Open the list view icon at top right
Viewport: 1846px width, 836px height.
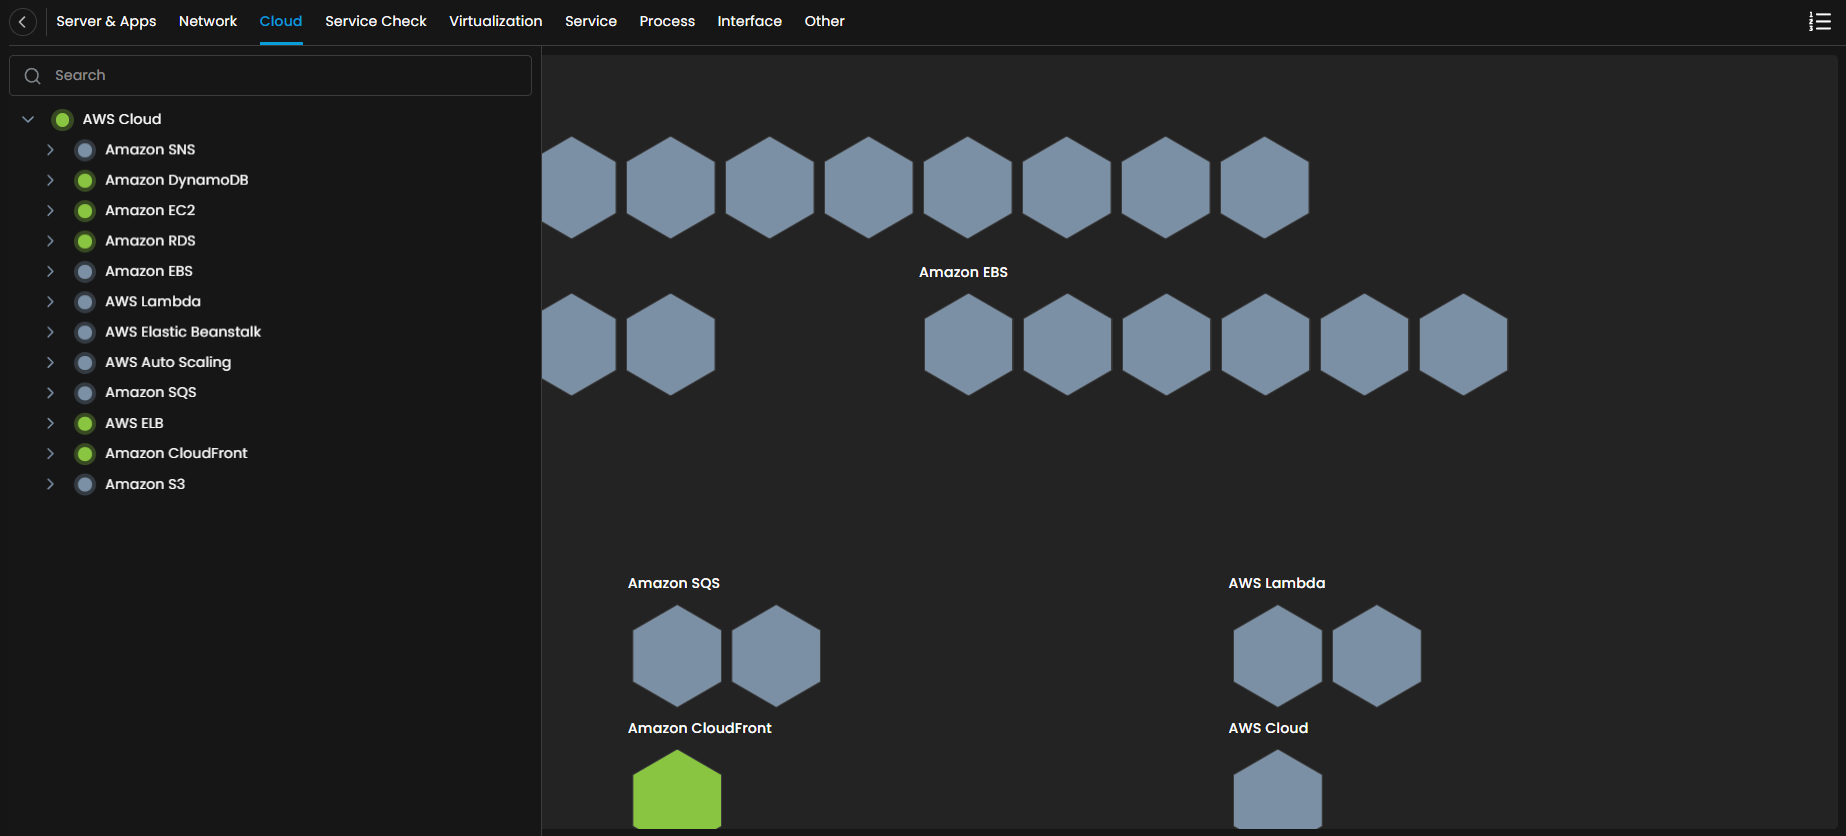pyautogui.click(x=1820, y=21)
